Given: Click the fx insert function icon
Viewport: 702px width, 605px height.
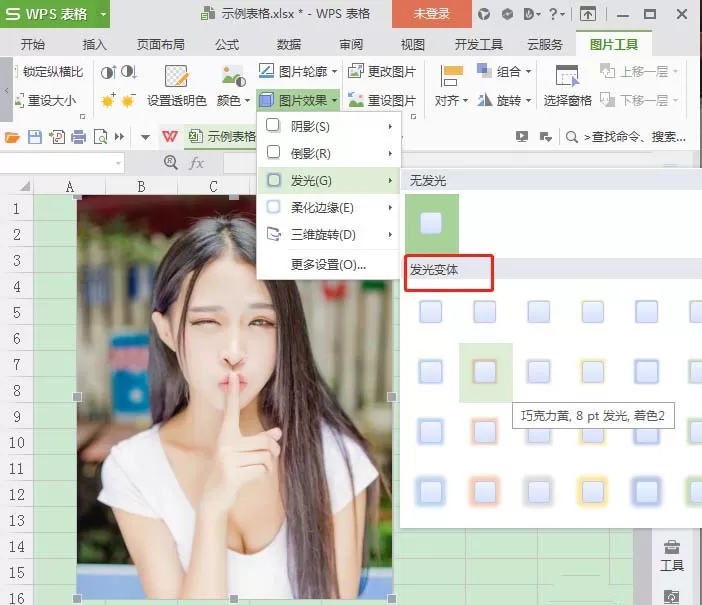Looking at the screenshot, I should click(x=196, y=163).
